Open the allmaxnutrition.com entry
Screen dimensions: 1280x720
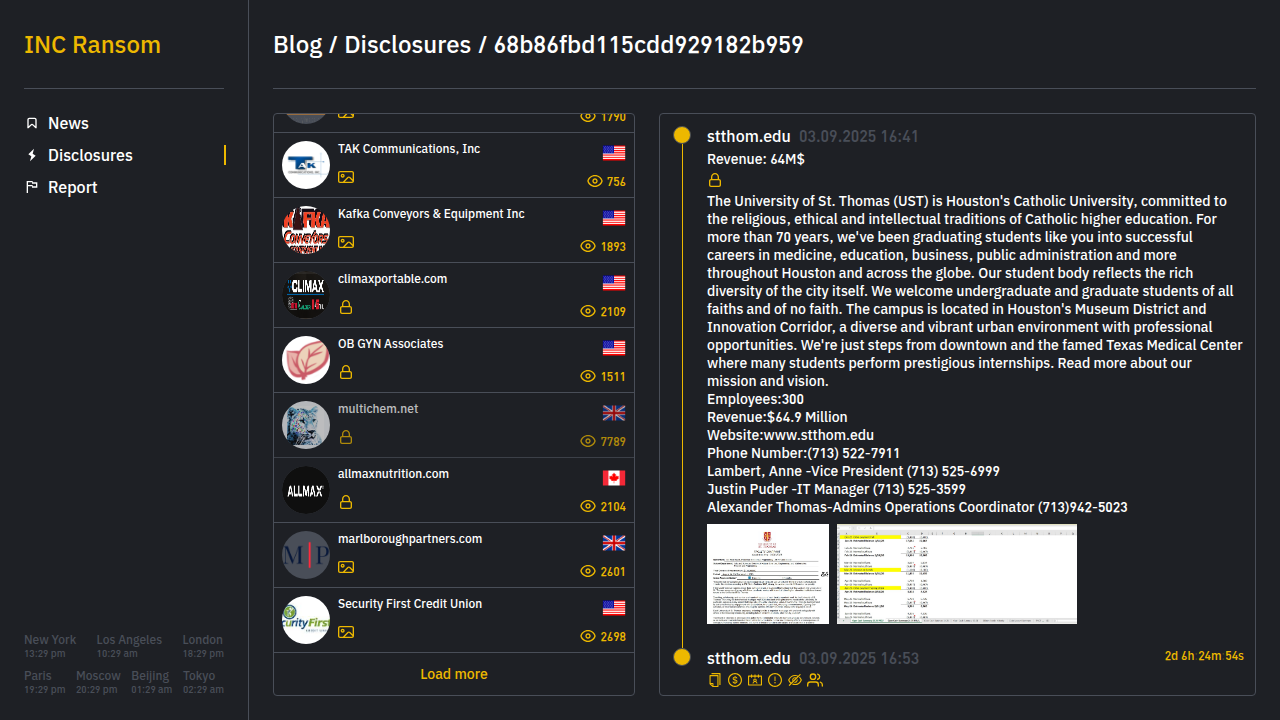454,490
